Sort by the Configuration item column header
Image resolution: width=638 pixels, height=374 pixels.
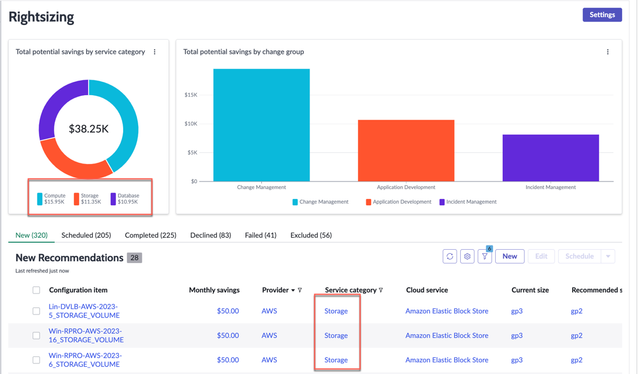pos(78,290)
